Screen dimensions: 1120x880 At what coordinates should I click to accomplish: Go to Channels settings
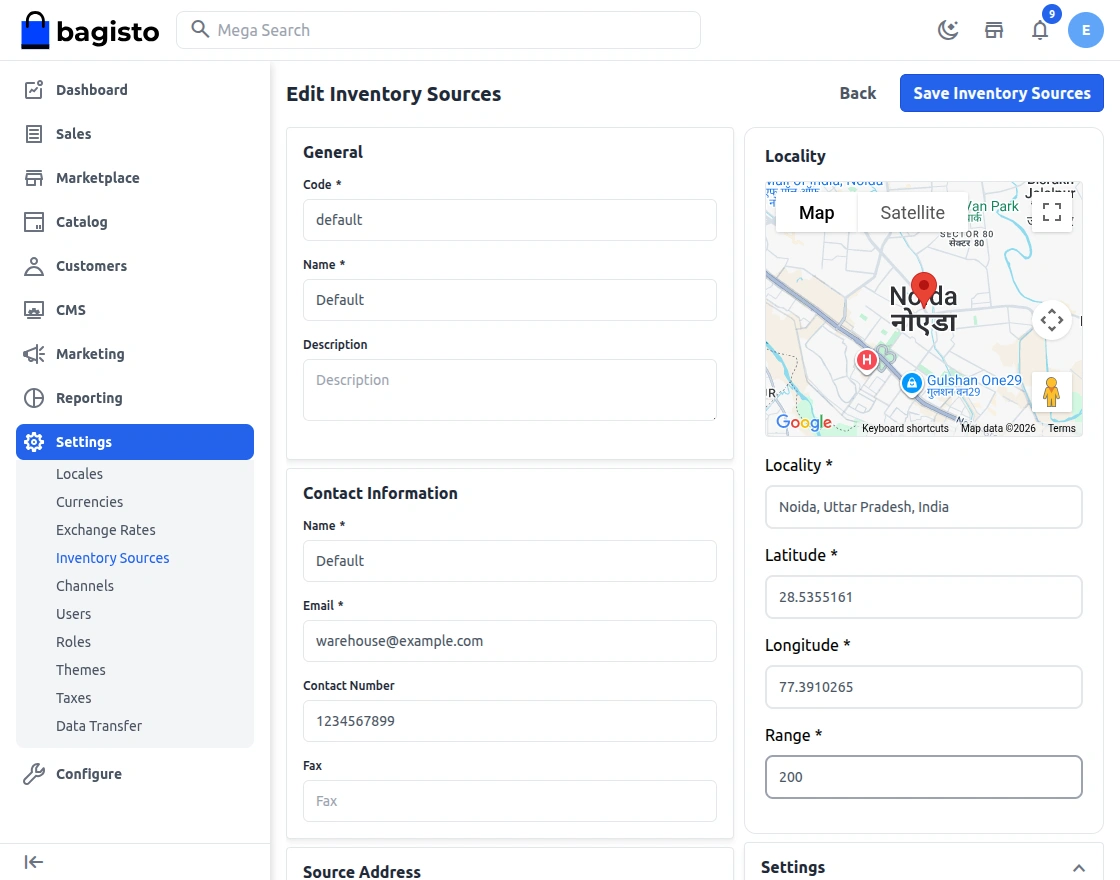(x=85, y=586)
